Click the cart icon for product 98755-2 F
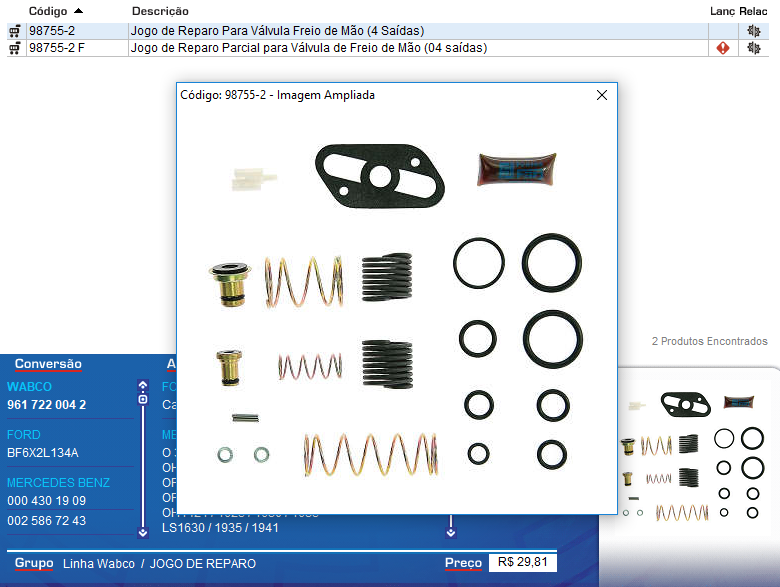780x587 pixels. pos(14,48)
